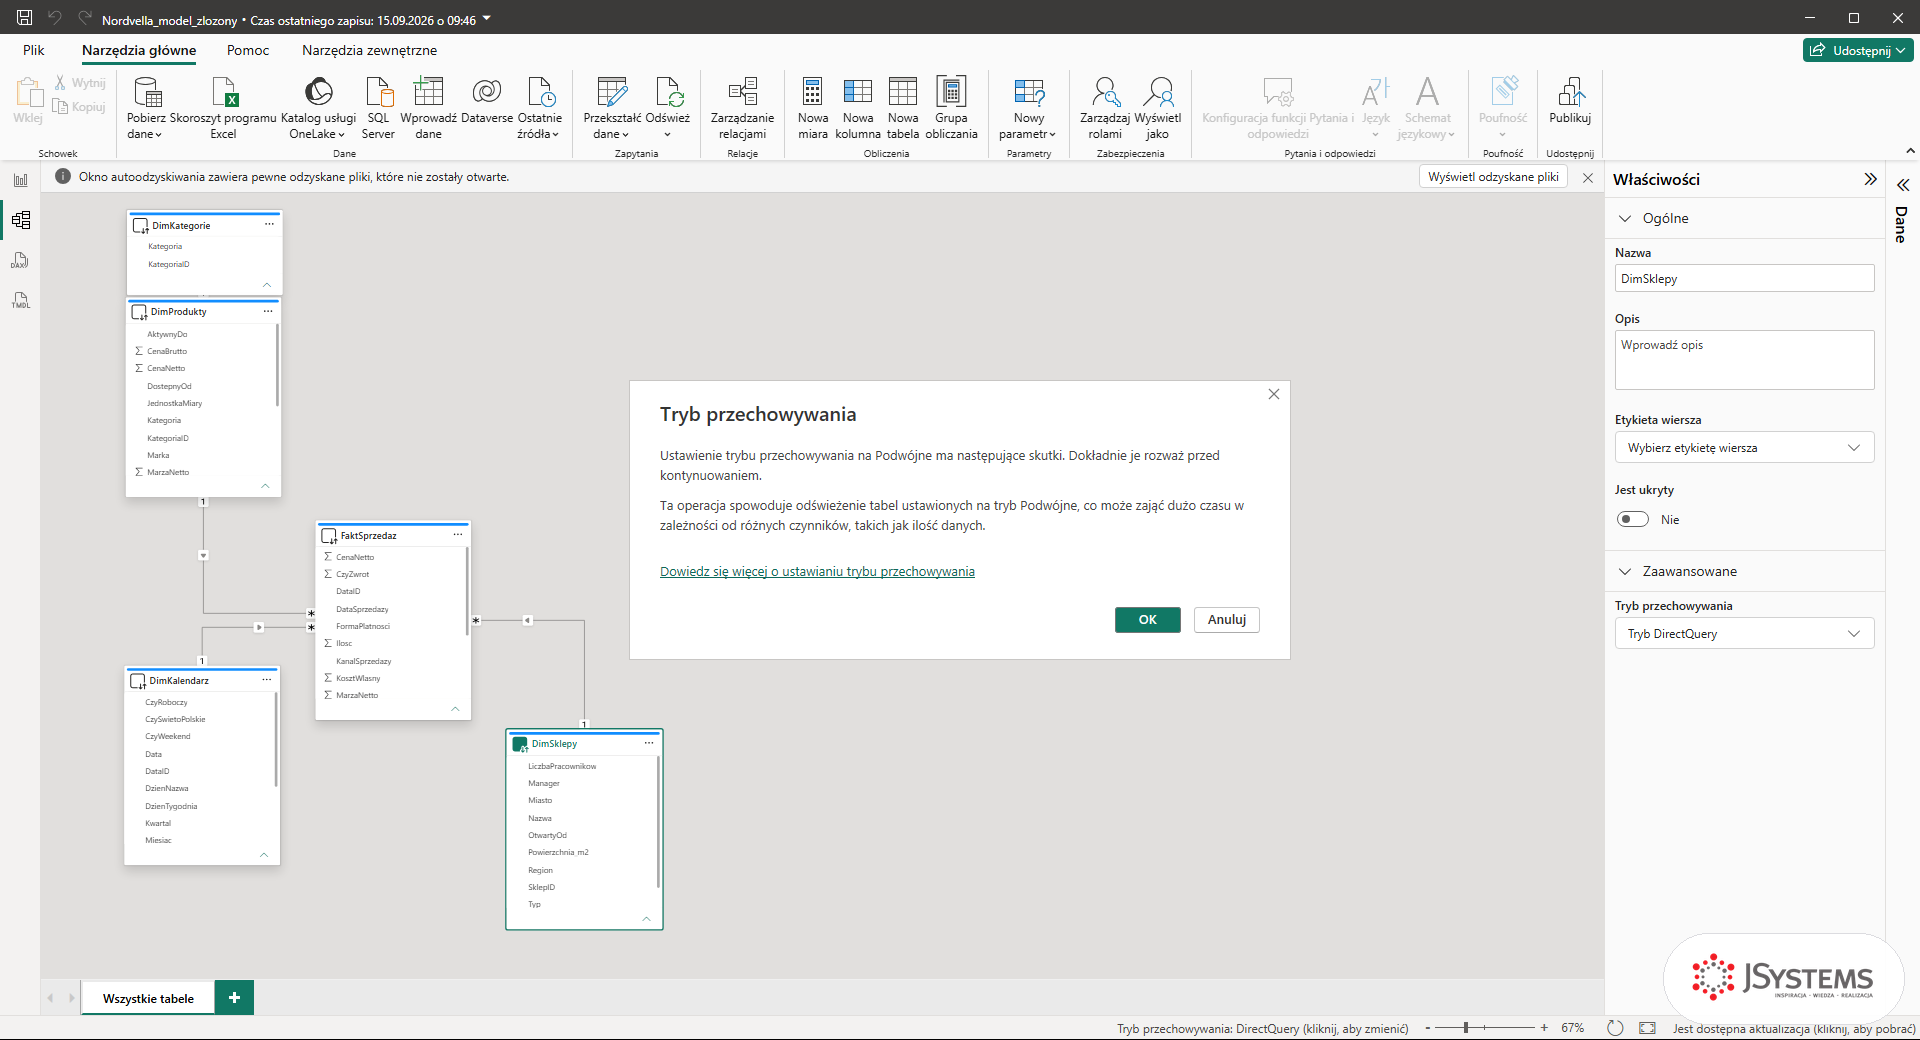
Task: Switch to Narzędzia zewnętrzne tab
Action: tap(369, 50)
